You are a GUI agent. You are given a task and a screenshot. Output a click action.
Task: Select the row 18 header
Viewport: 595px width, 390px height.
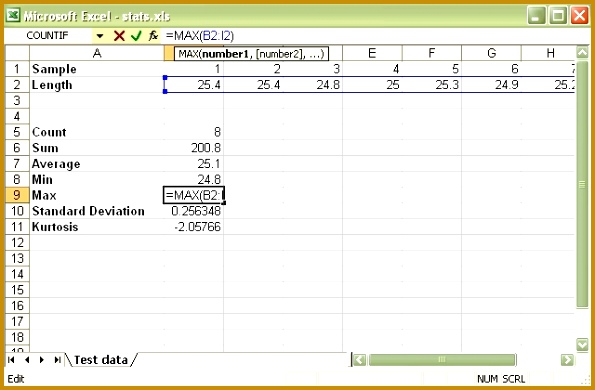coord(17,337)
